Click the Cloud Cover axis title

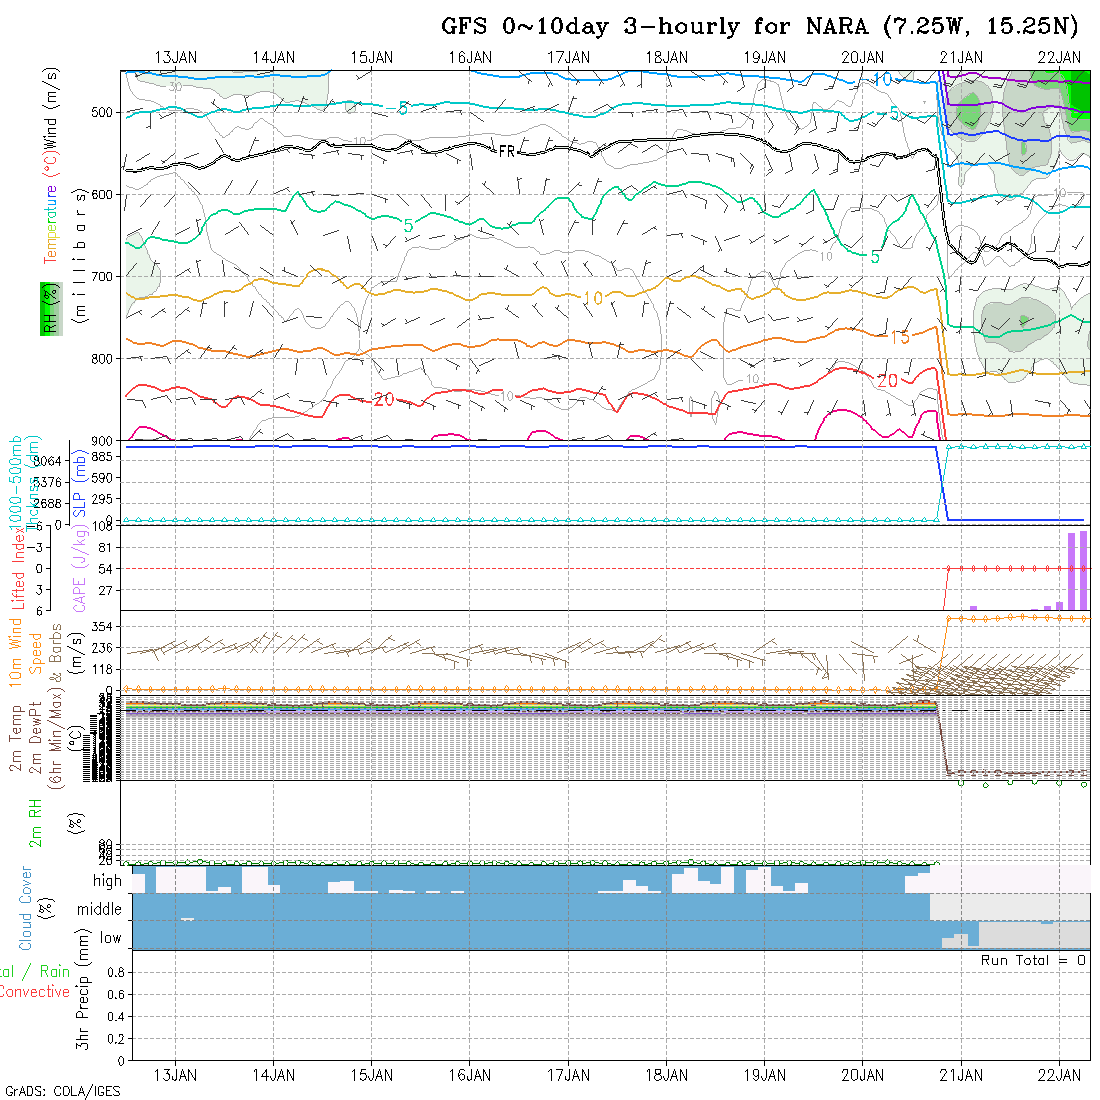pyautogui.click(x=25, y=909)
